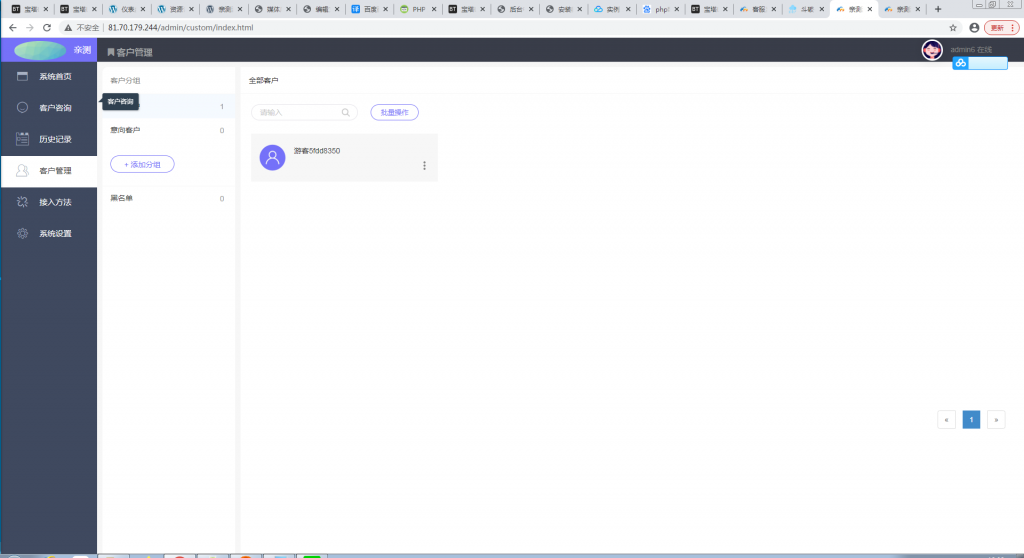Click the admin6 profile avatar
This screenshot has height=558, width=1024.
(932, 50)
